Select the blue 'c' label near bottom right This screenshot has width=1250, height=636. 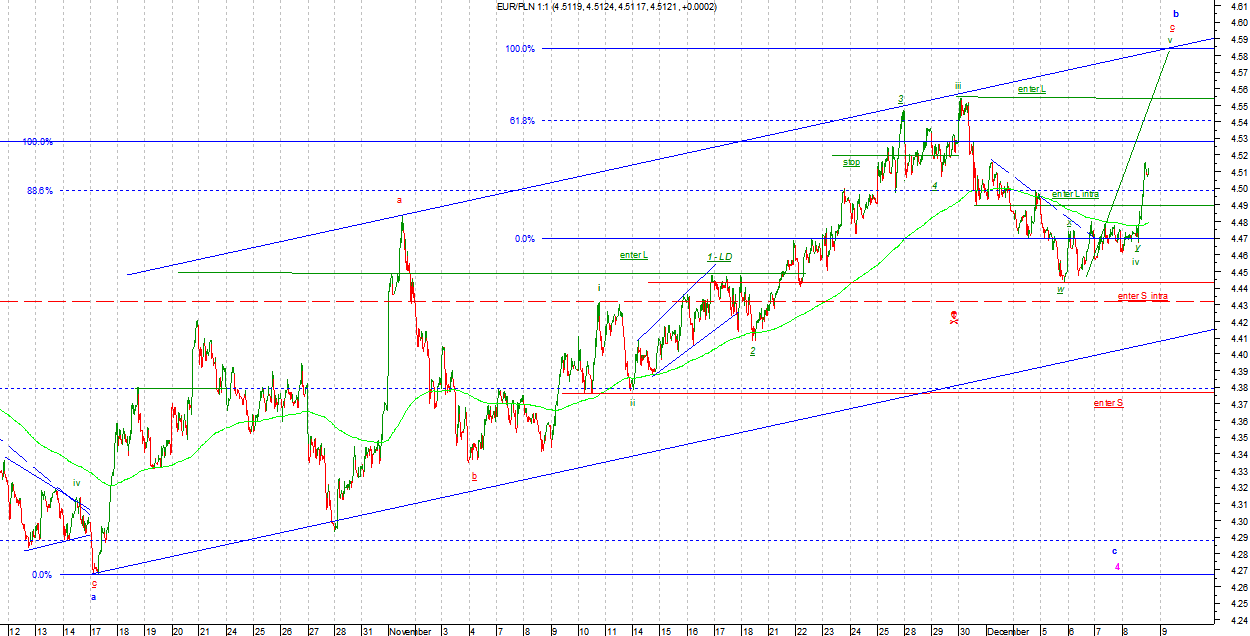pyautogui.click(x=1114, y=551)
